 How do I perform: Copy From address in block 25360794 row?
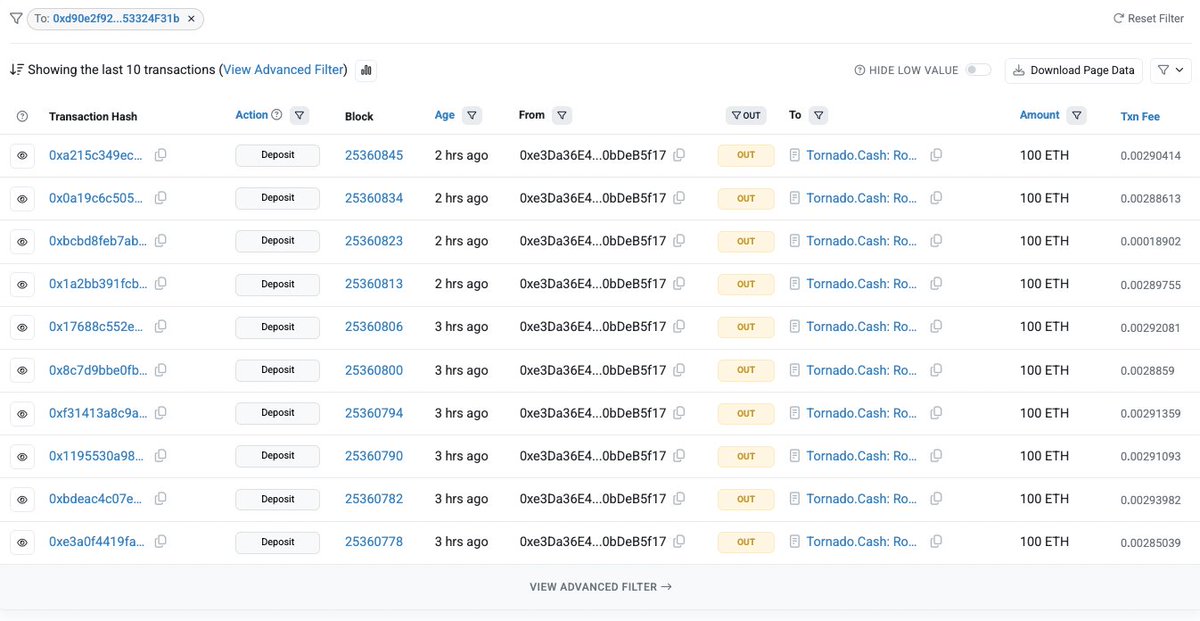point(679,413)
